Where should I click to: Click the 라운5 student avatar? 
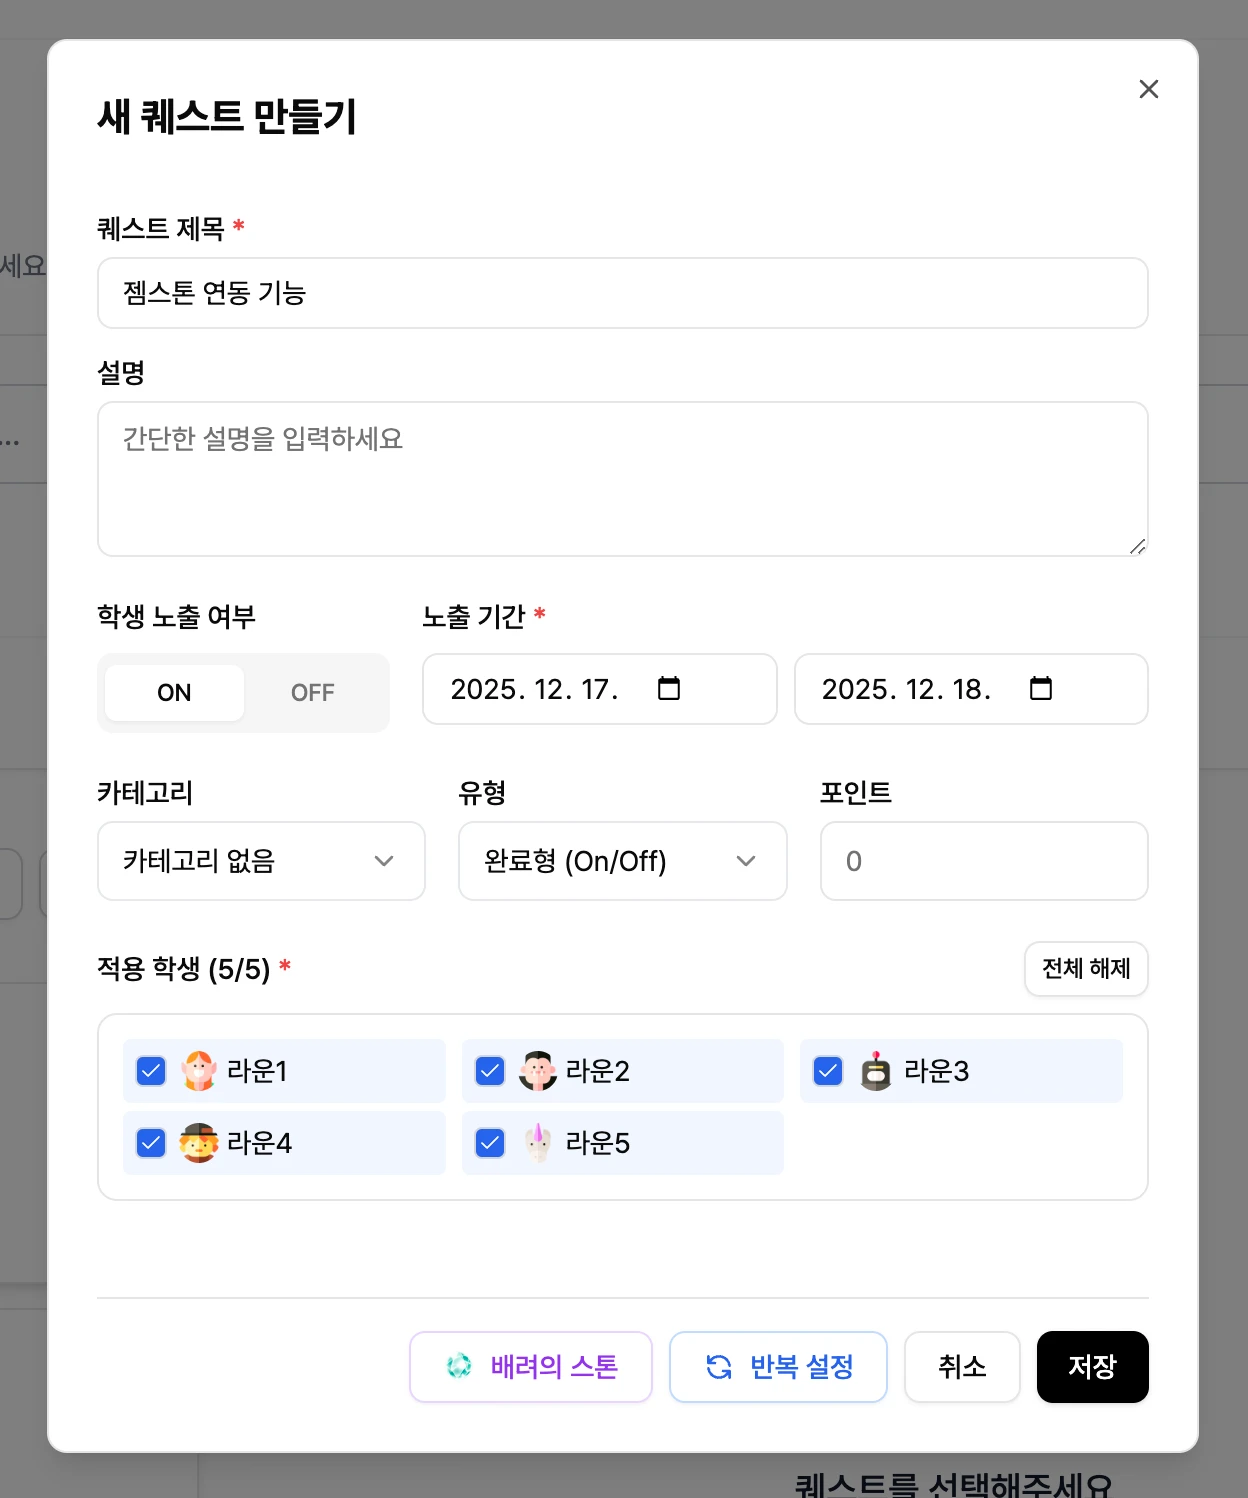(x=538, y=1143)
